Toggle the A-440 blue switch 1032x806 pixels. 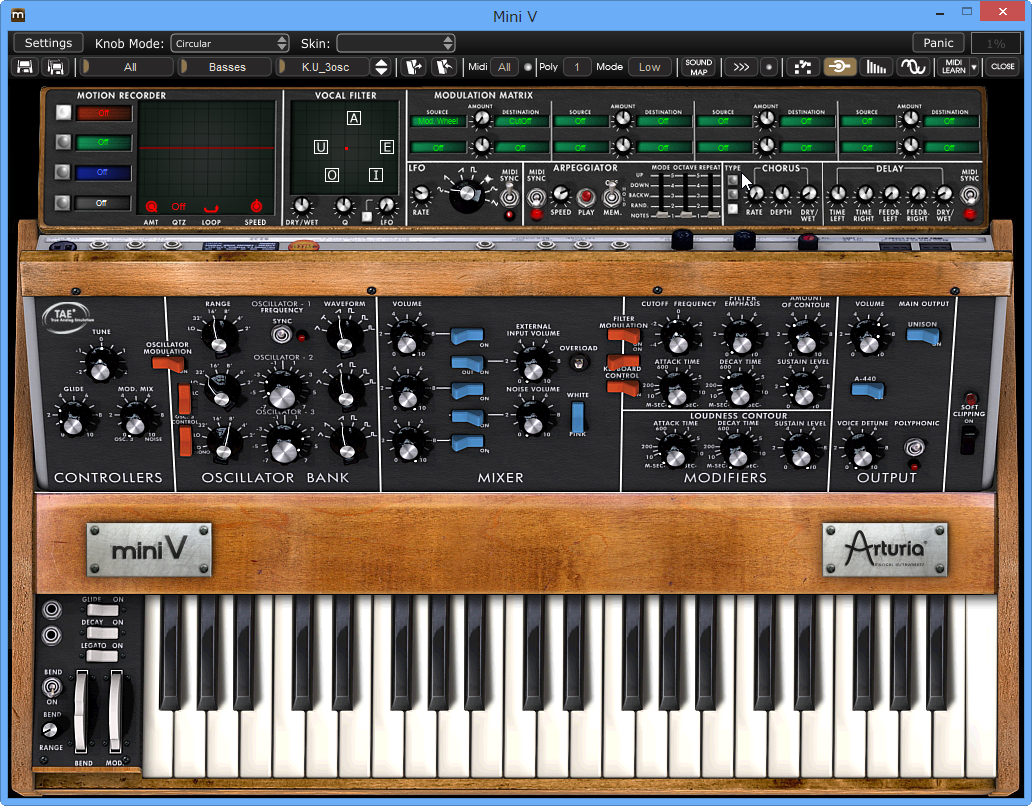[867, 391]
